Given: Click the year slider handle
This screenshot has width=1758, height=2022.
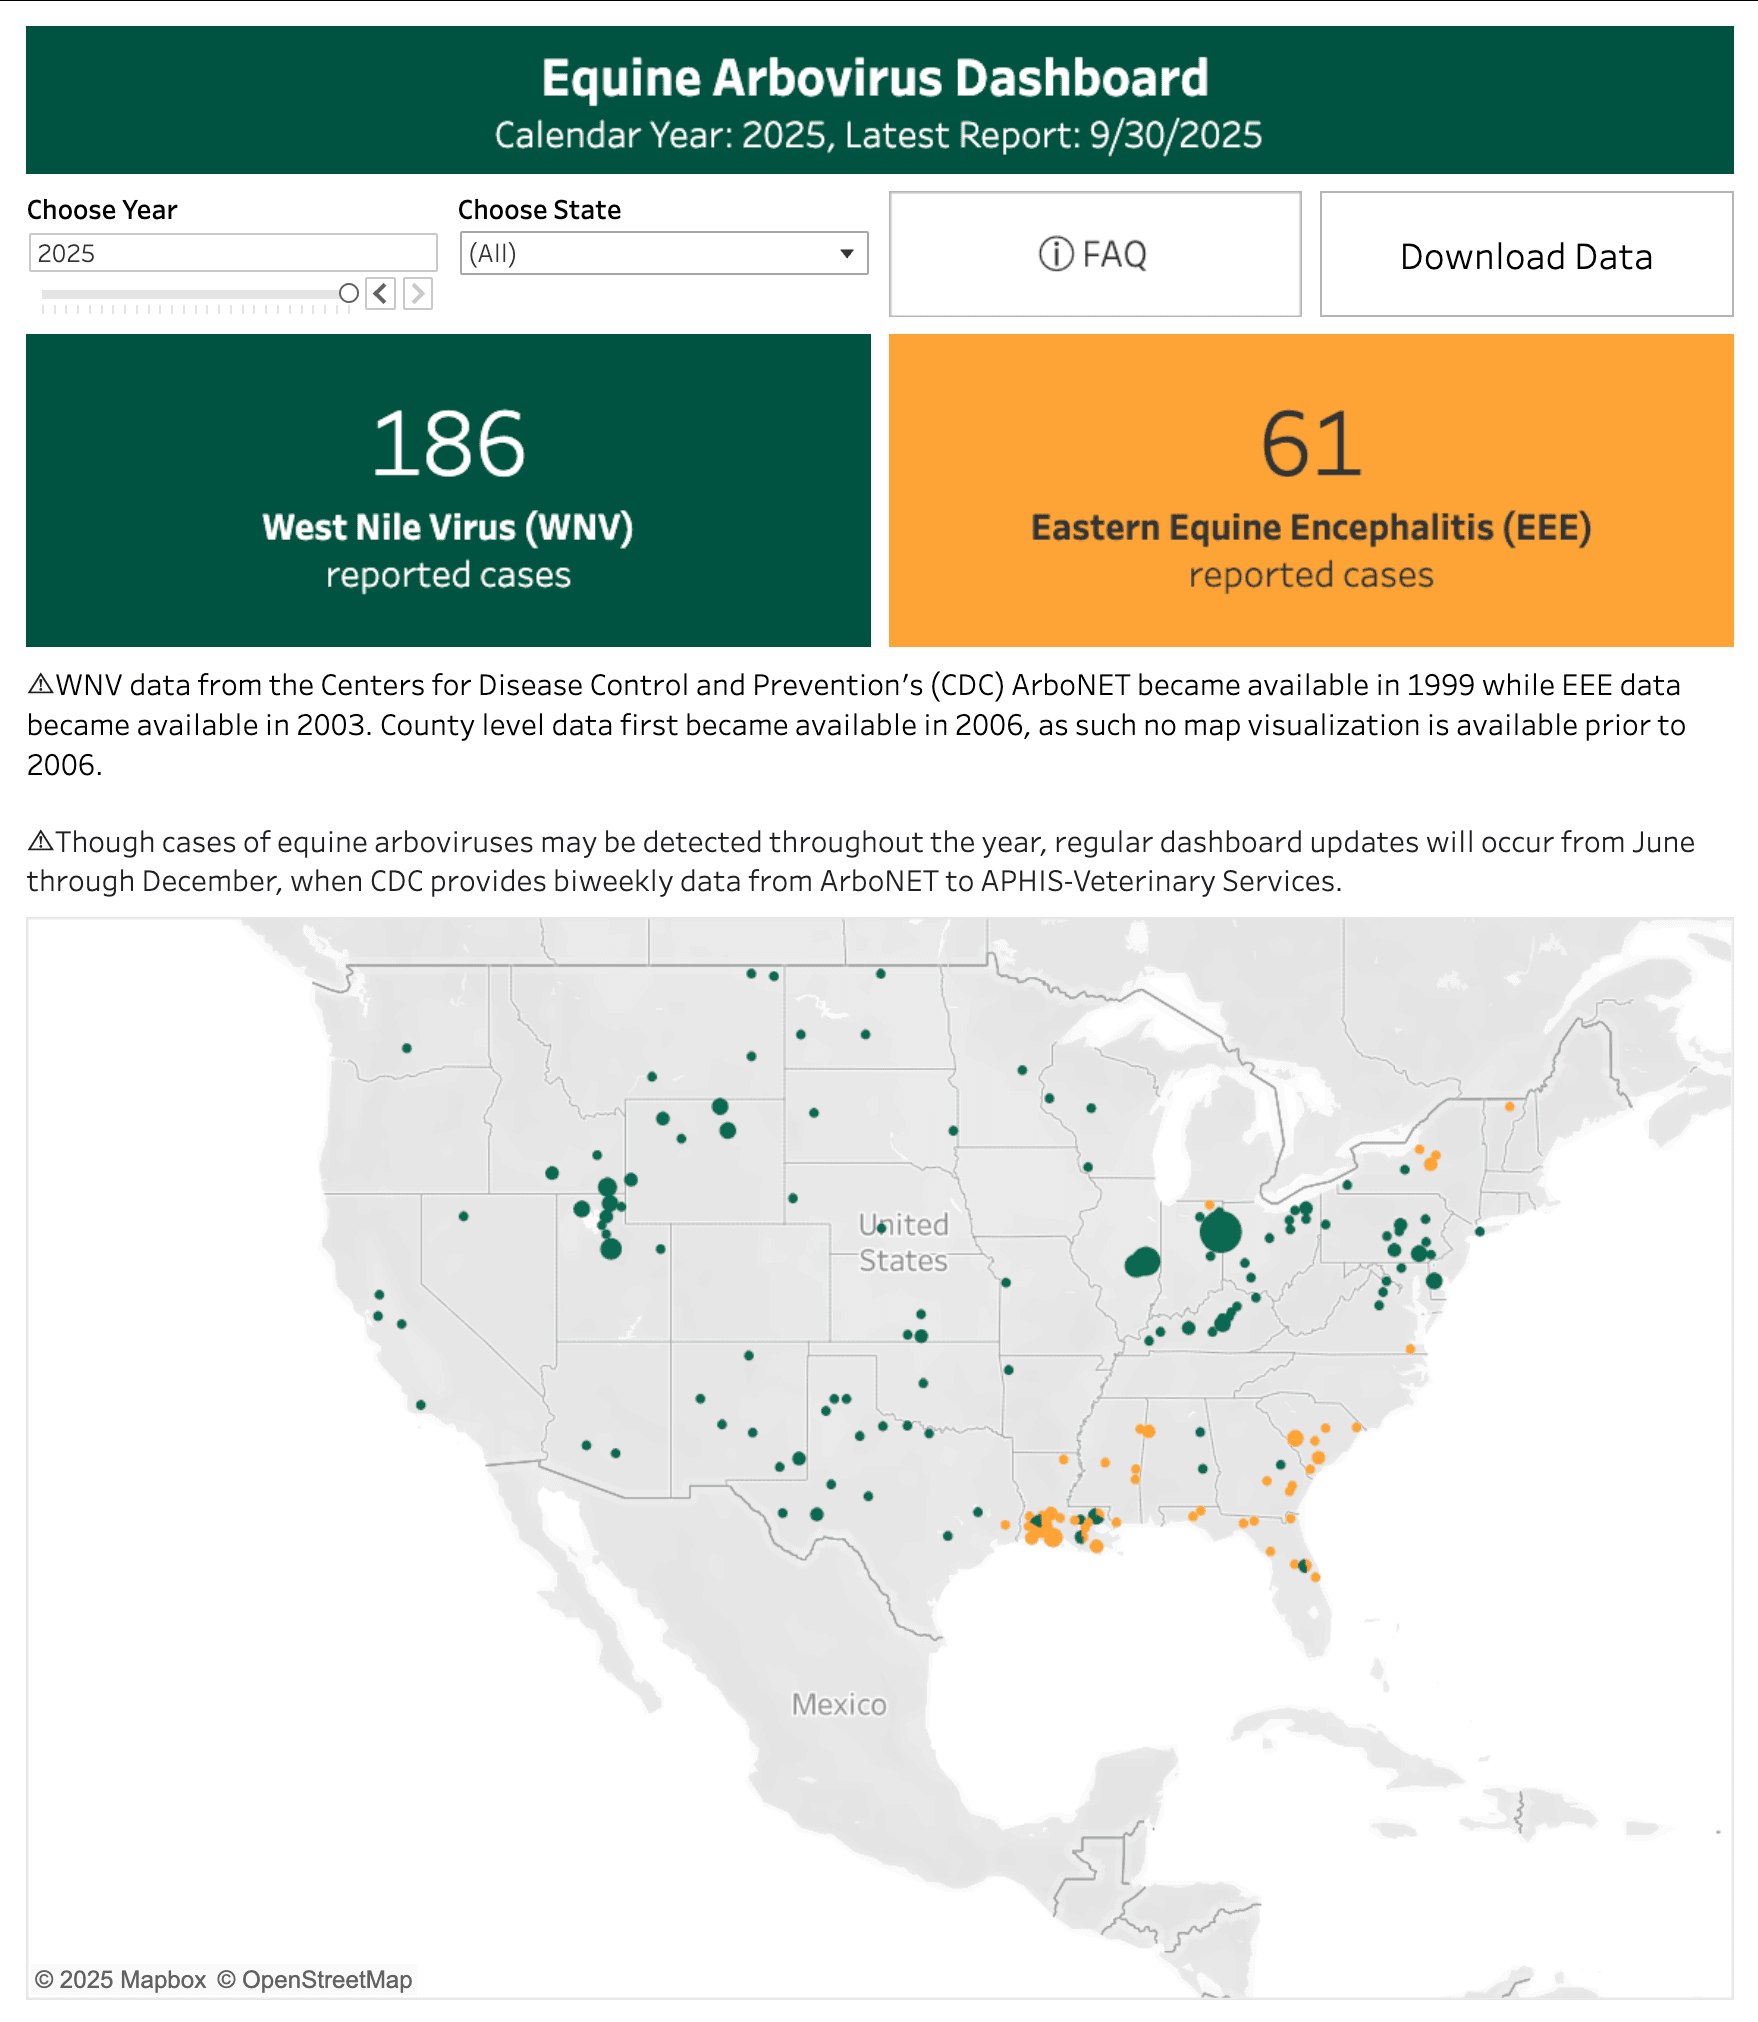Looking at the screenshot, I should pos(349,293).
